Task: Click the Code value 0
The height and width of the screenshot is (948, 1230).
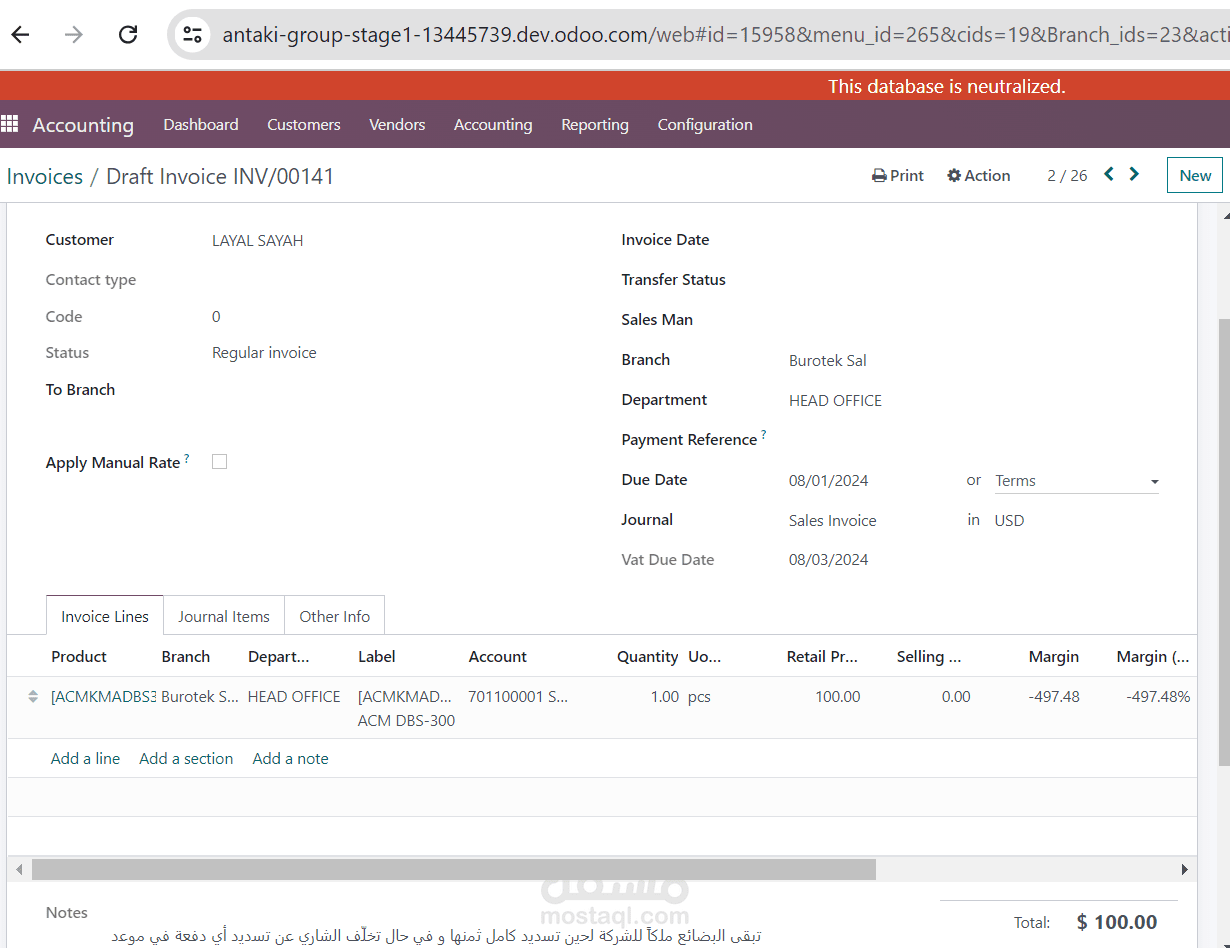Action: click(216, 316)
